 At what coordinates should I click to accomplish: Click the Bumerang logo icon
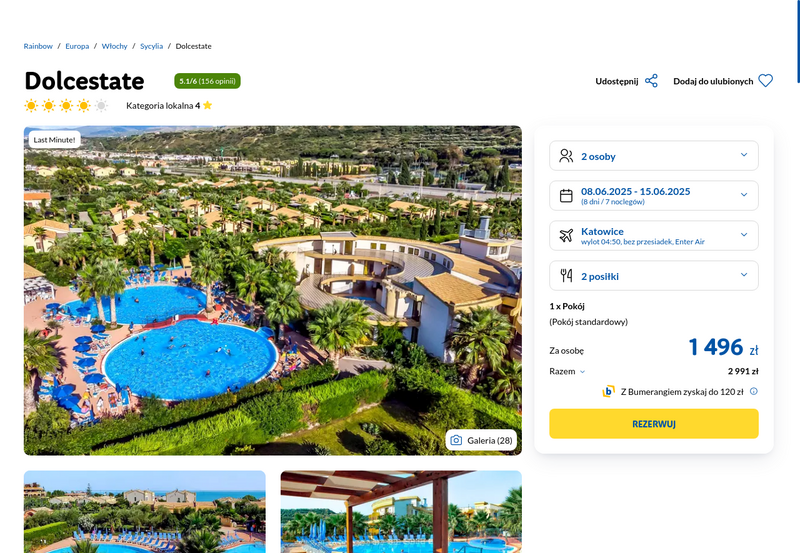[608, 391]
